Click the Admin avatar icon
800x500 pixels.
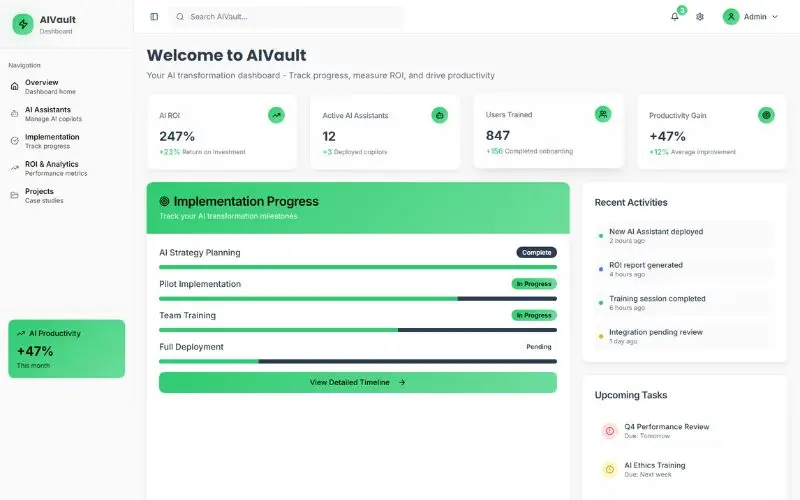point(731,17)
